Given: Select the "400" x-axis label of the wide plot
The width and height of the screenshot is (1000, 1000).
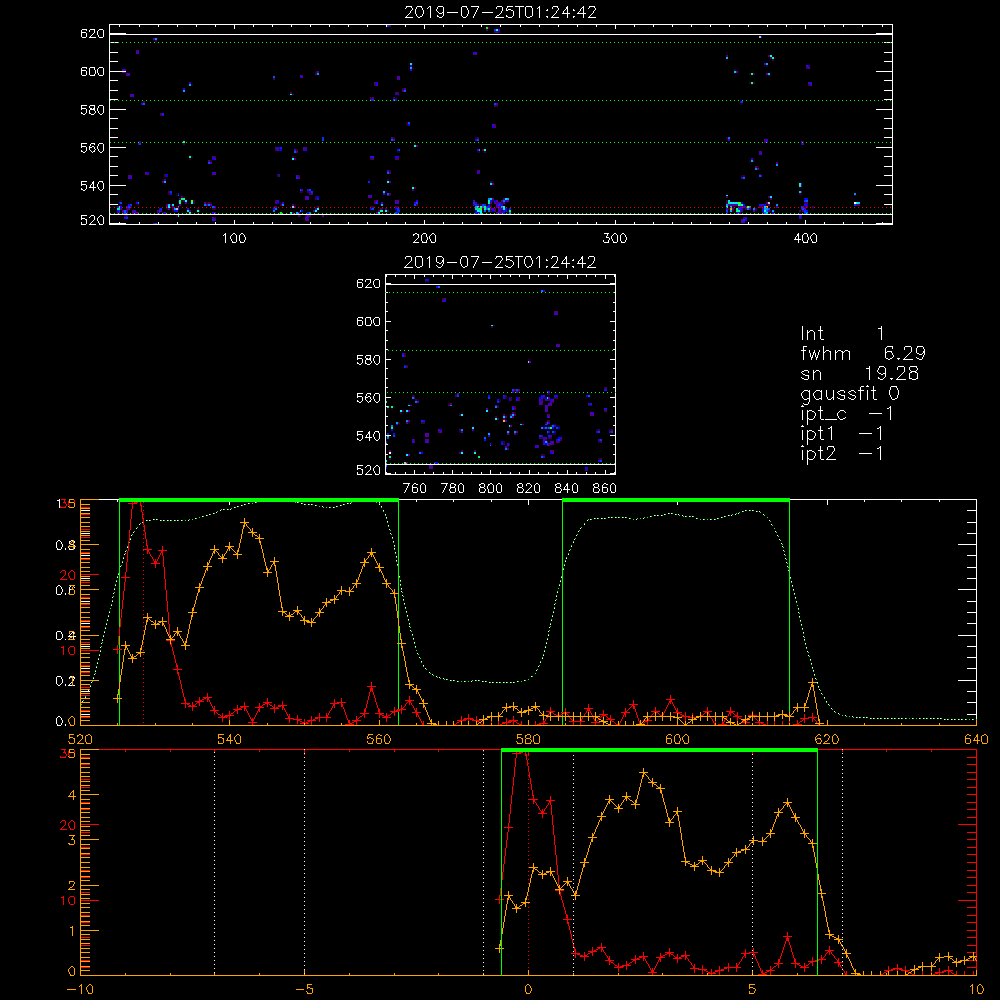Looking at the screenshot, I should [805, 239].
